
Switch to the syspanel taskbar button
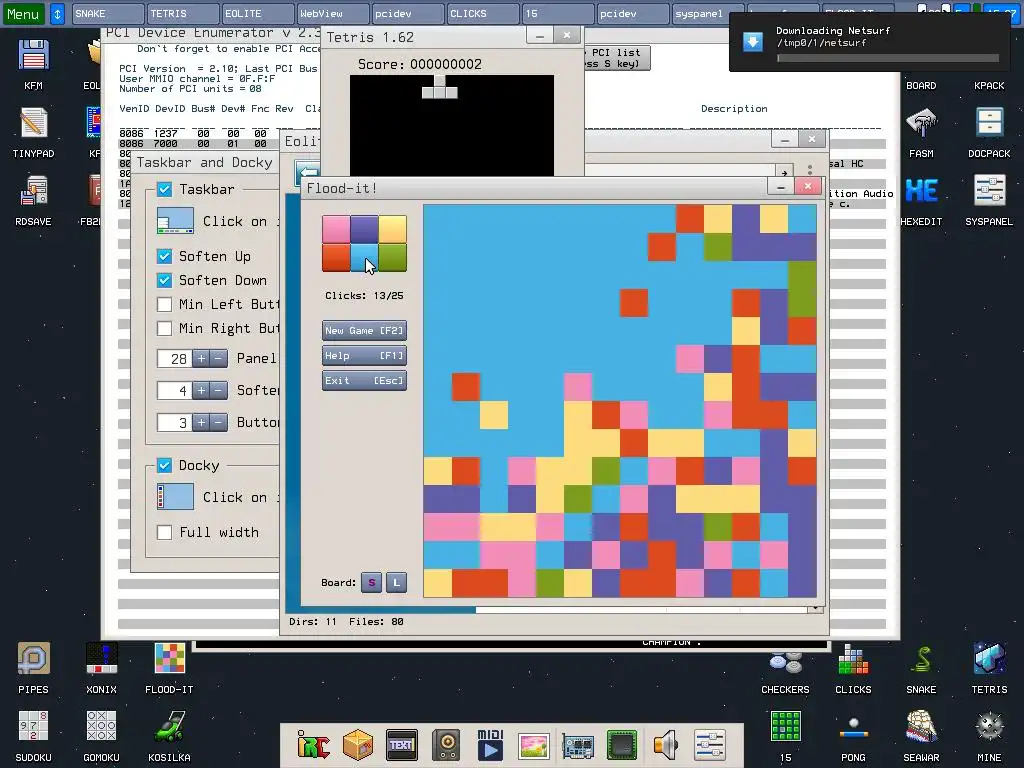[707, 14]
